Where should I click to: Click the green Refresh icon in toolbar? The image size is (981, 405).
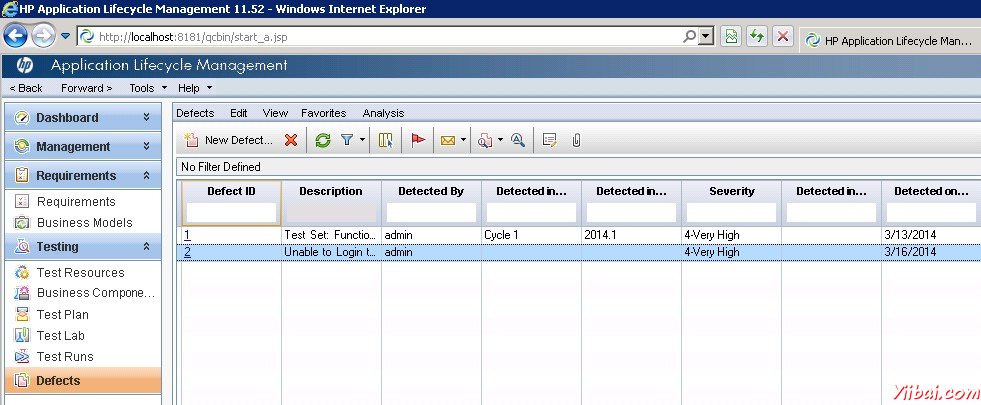(x=323, y=140)
